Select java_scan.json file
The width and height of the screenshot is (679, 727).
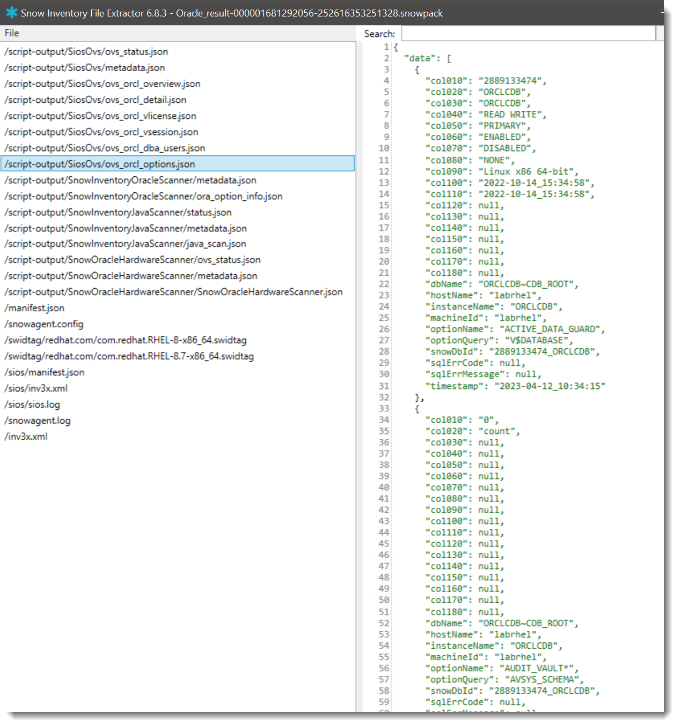click(125, 244)
